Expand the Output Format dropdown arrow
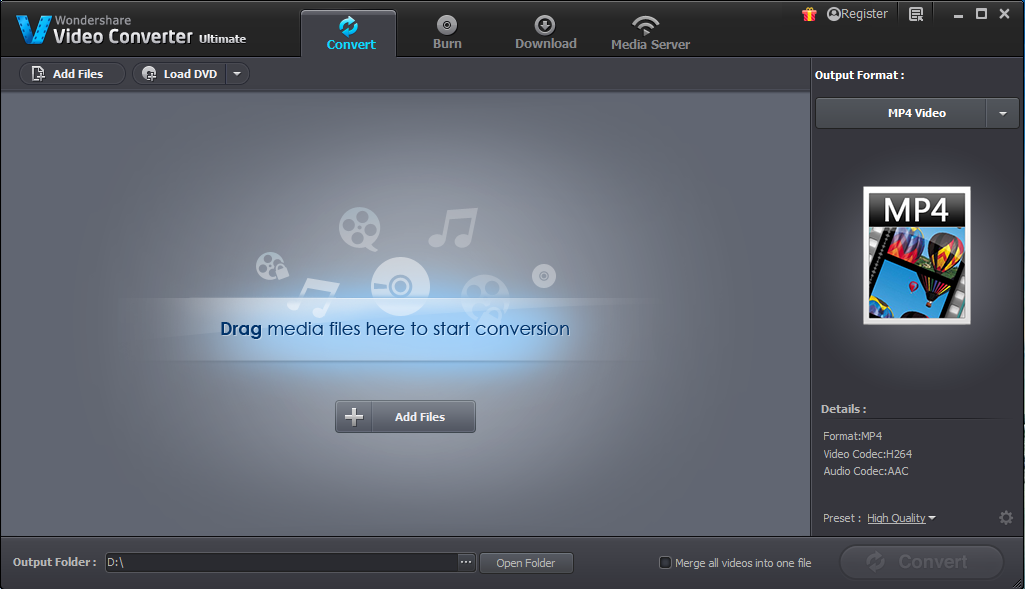This screenshot has width=1025, height=589. 1003,113
